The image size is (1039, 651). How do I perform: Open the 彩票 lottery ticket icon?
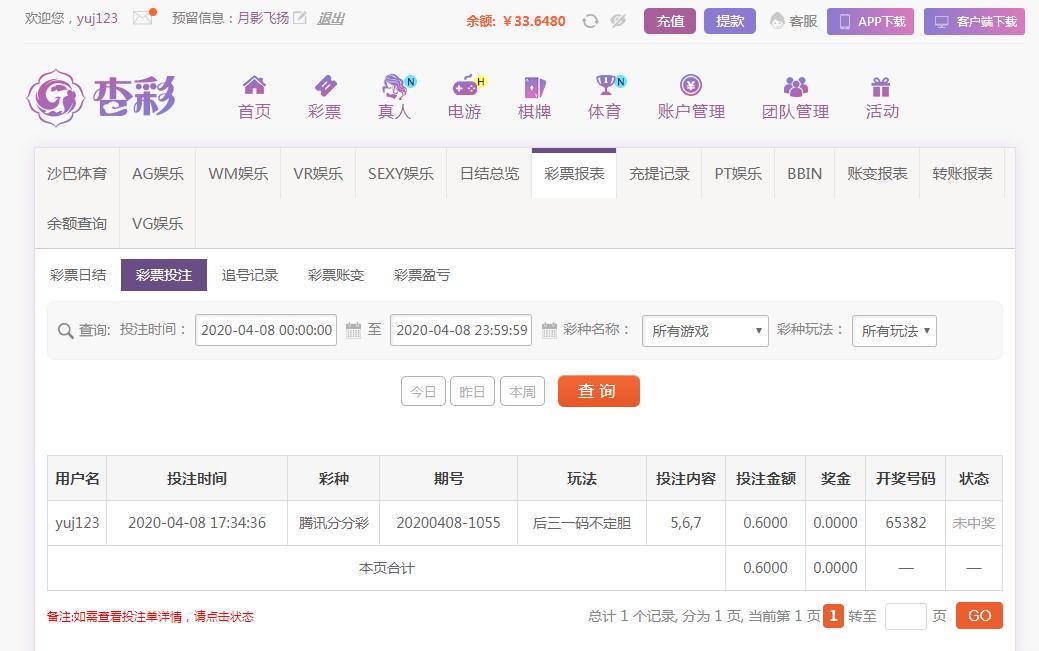(x=324, y=86)
